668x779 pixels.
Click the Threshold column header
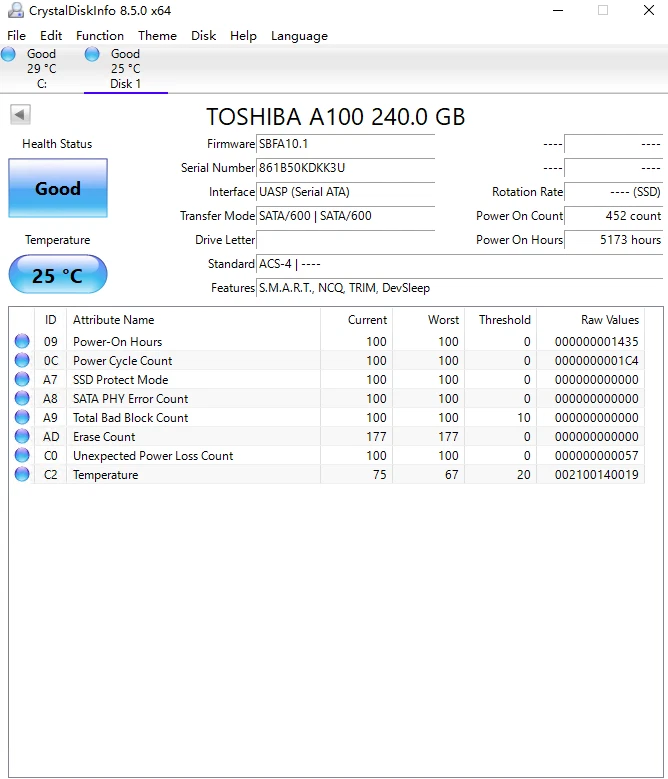click(x=501, y=319)
